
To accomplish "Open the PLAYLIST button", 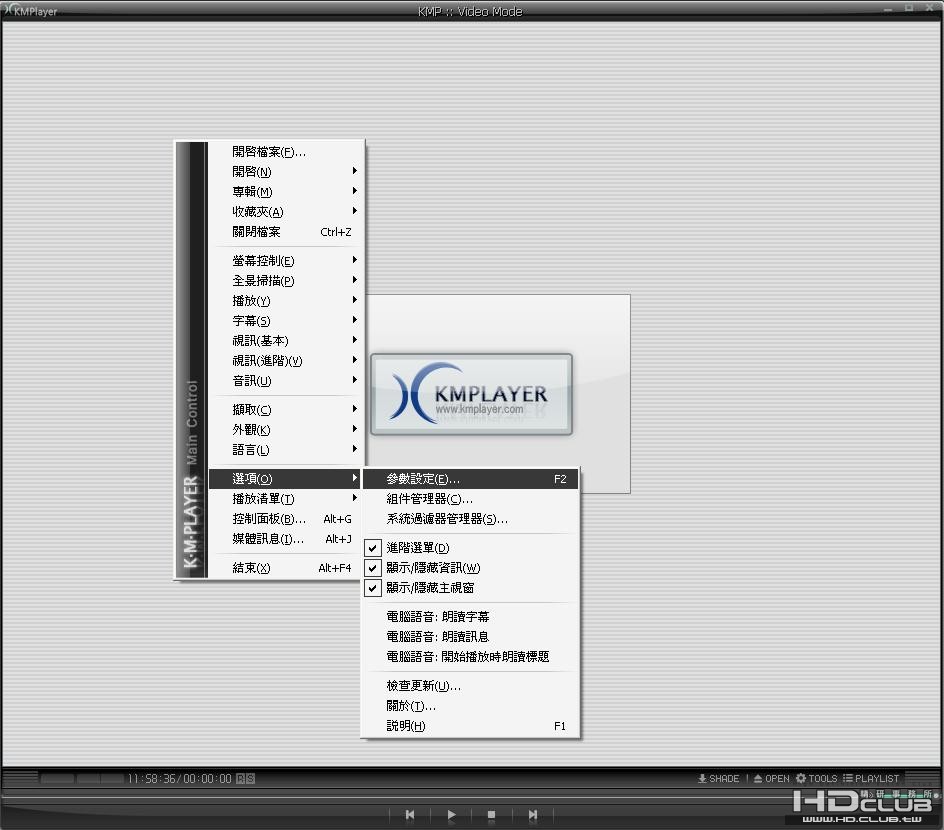I will coord(871,778).
